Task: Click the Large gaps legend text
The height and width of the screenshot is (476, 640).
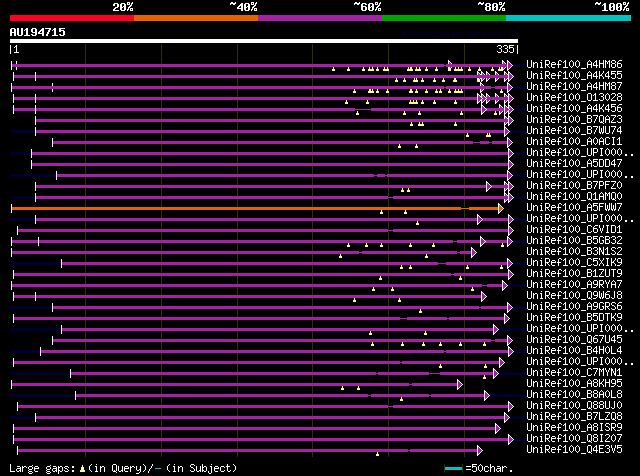Action: pyautogui.click(x=123, y=468)
